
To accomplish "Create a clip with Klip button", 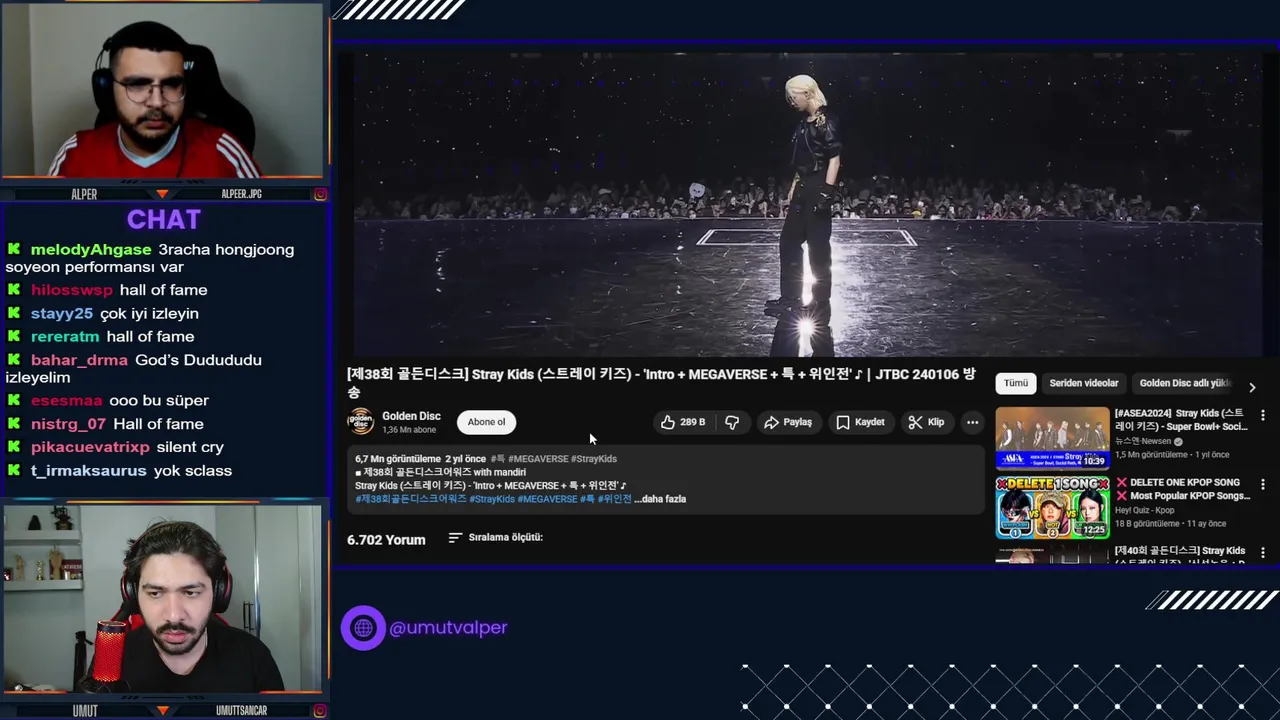I will click(x=926, y=422).
